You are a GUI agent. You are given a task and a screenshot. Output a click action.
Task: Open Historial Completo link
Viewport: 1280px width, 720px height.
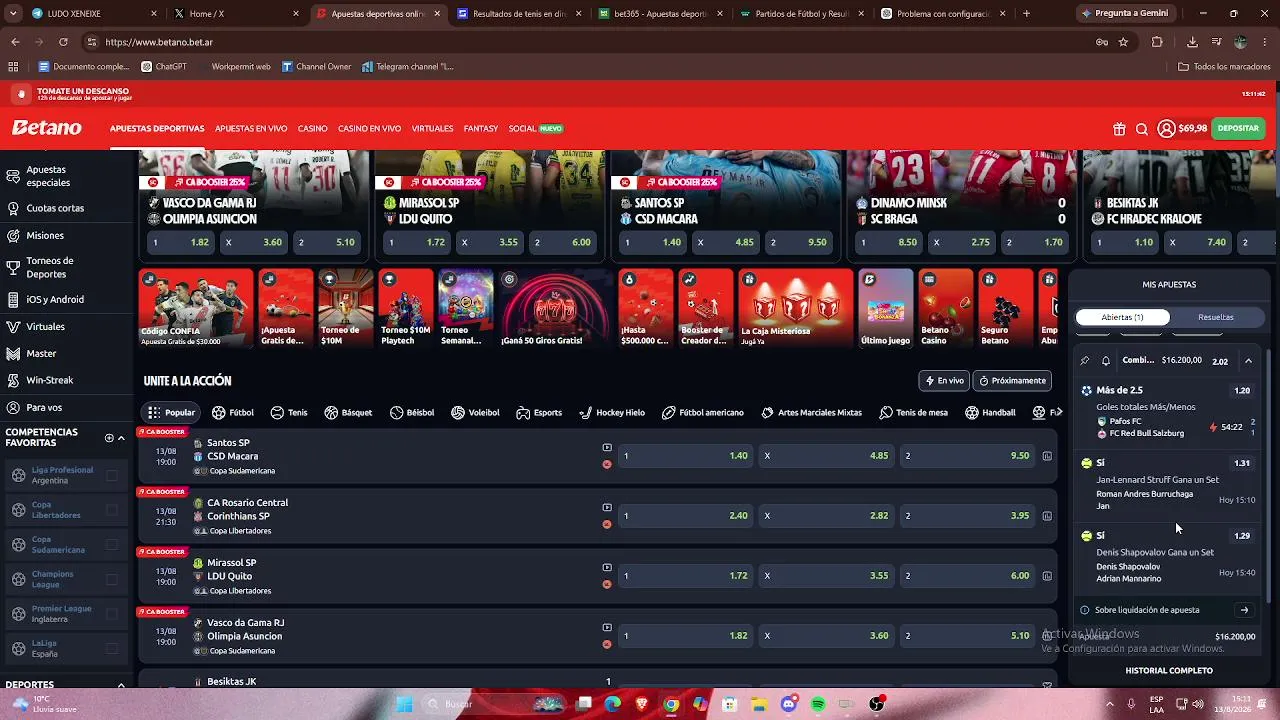(x=1169, y=671)
